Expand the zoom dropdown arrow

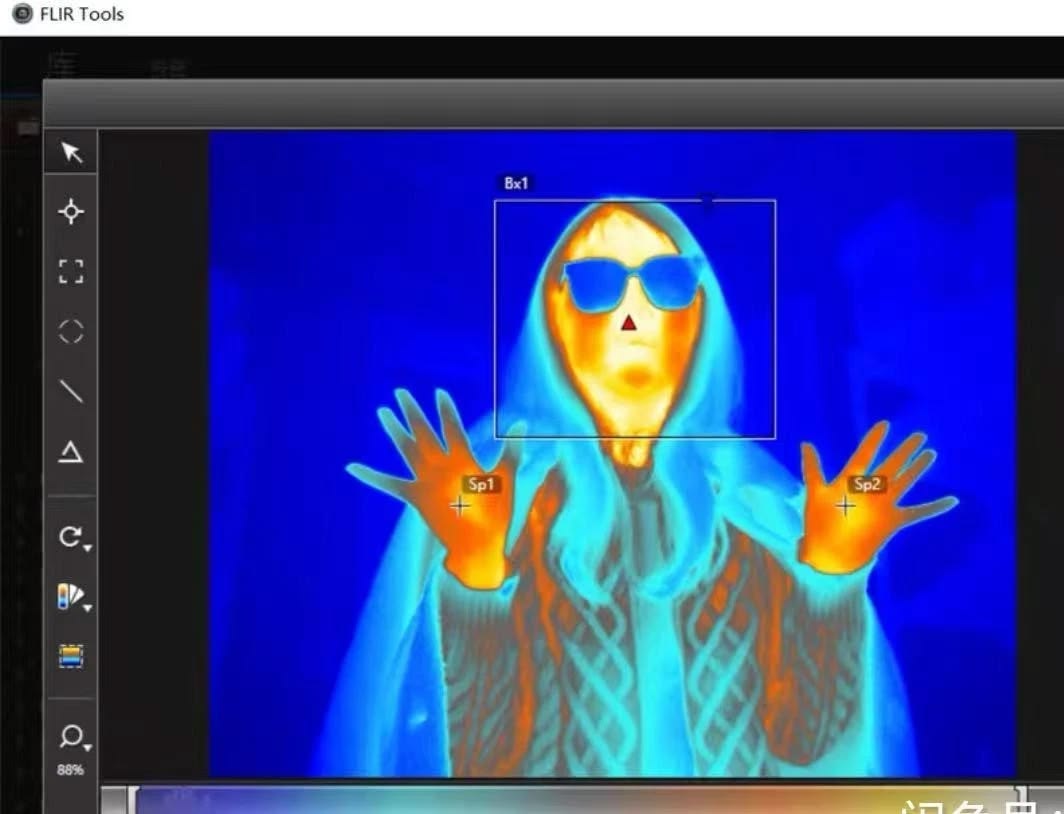tap(88, 748)
